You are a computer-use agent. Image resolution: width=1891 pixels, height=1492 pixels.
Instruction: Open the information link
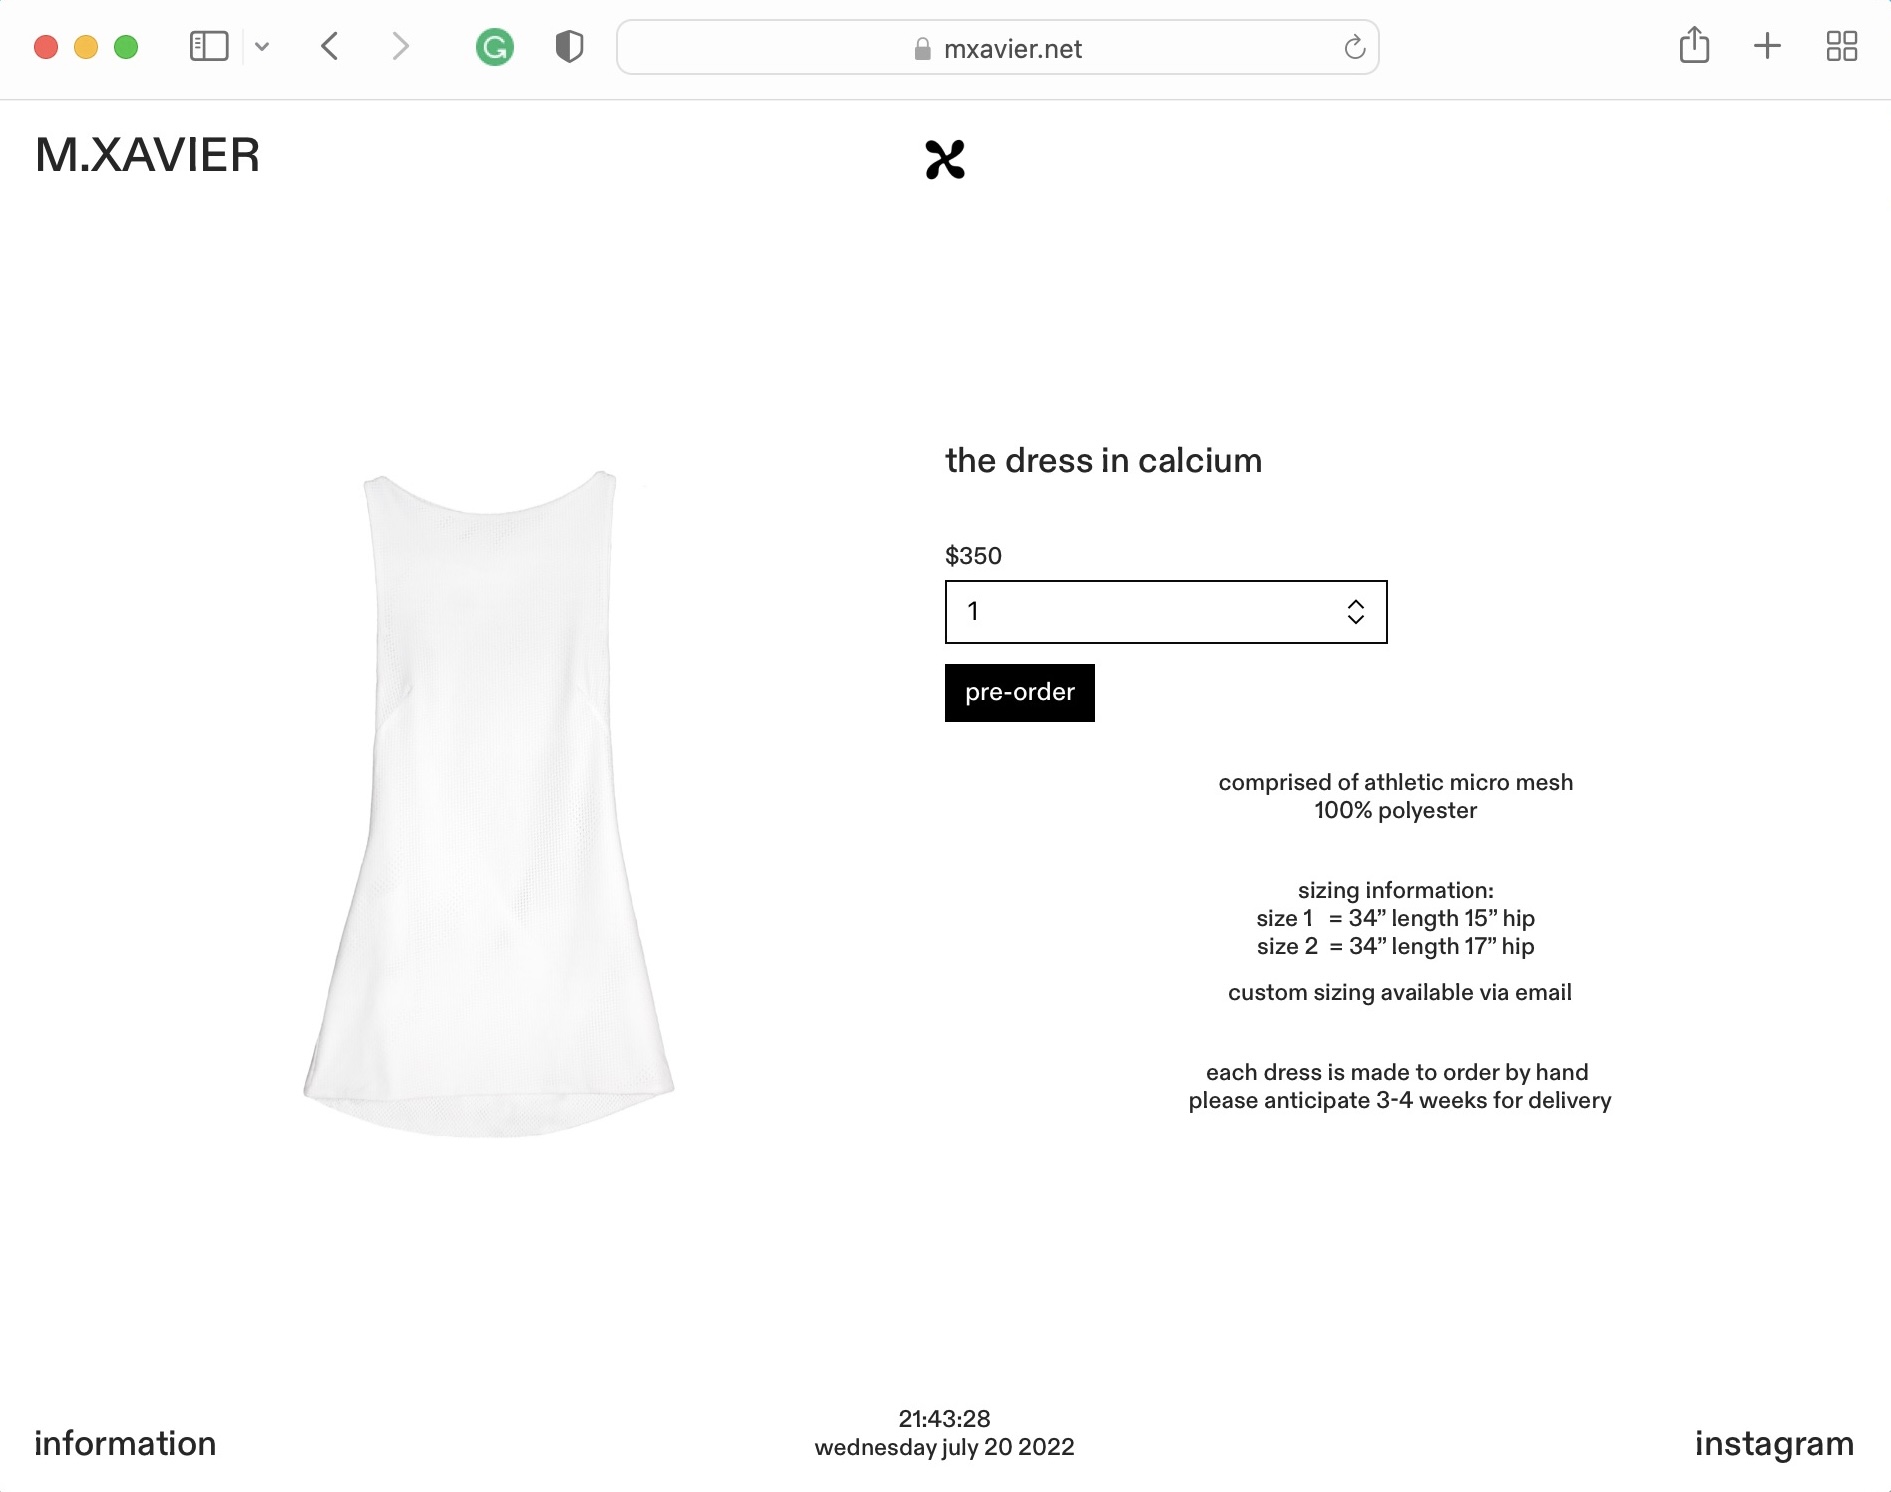(125, 1444)
